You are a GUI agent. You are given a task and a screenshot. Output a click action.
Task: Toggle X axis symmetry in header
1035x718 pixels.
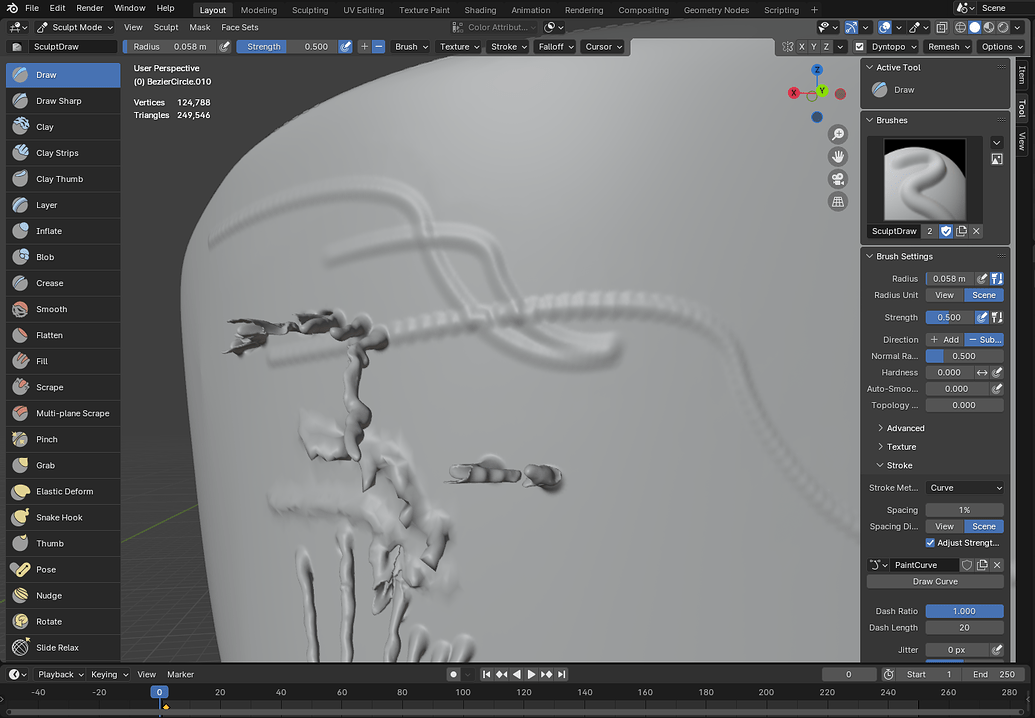[801, 47]
